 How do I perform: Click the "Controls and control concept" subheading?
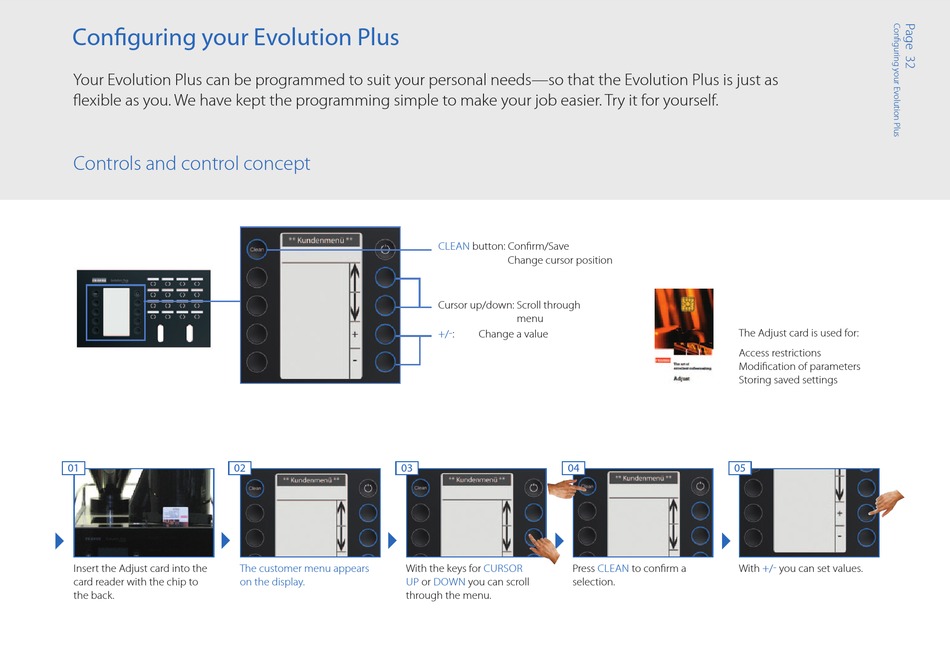191,164
